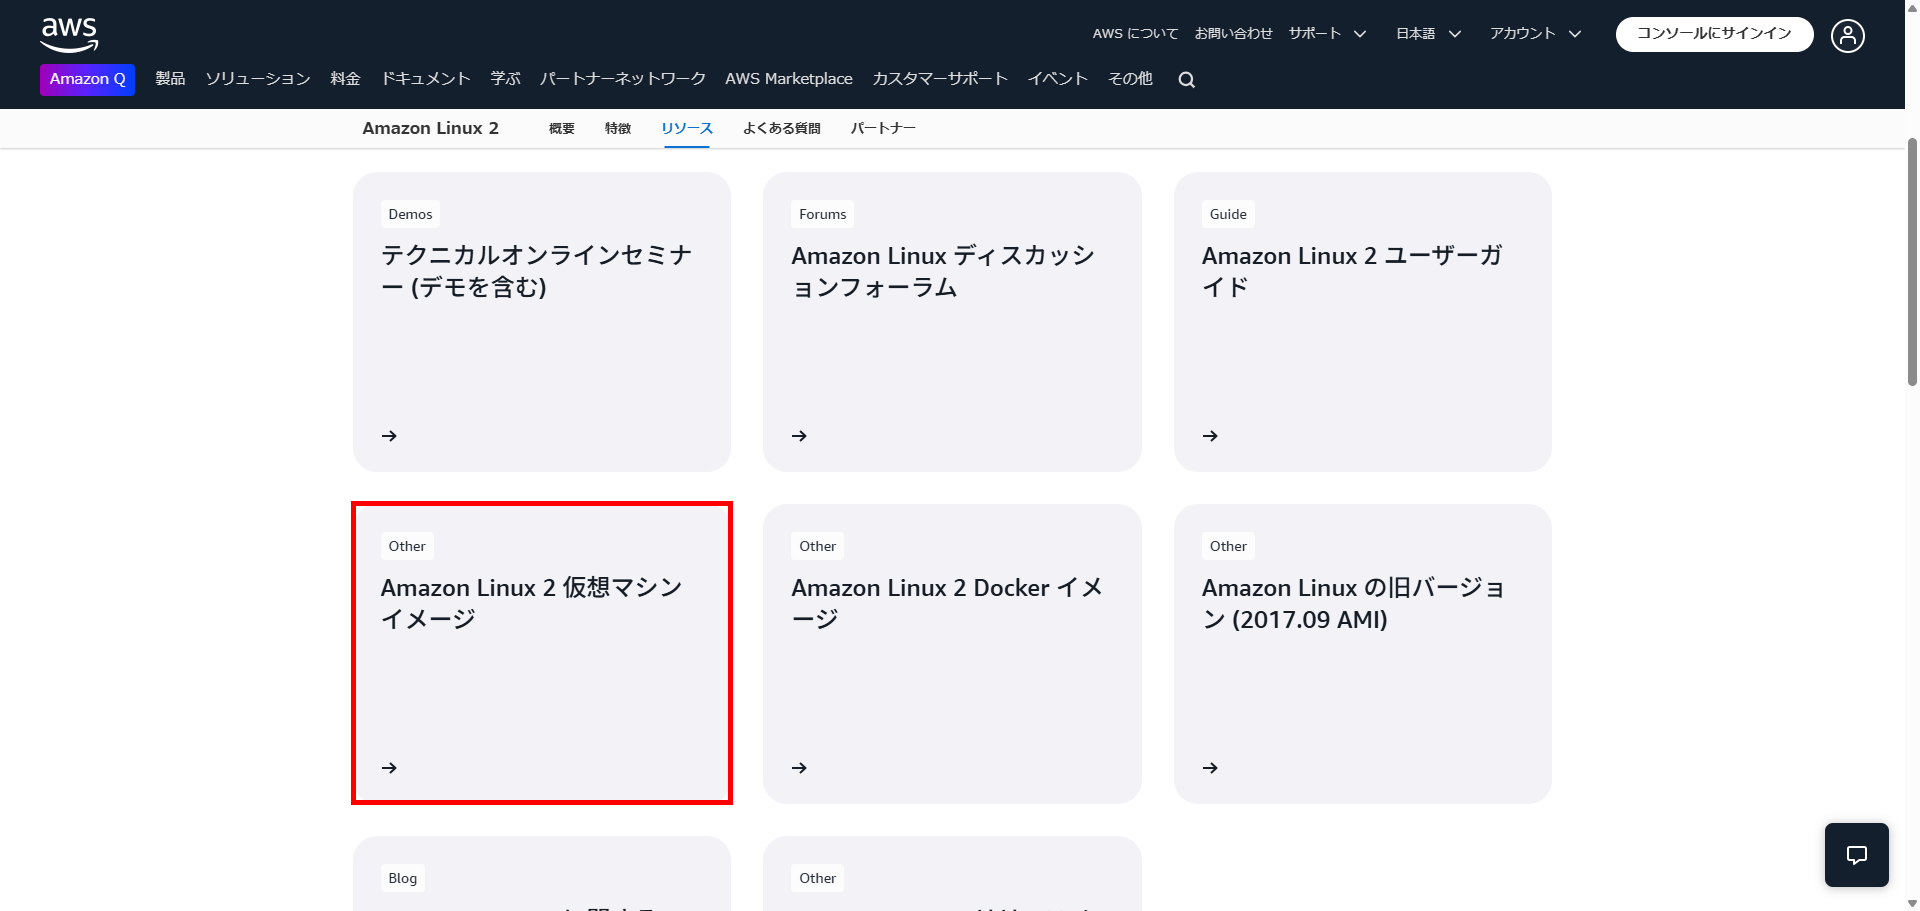Open the 製品 menu
The image size is (1920, 911).
coord(170,79)
